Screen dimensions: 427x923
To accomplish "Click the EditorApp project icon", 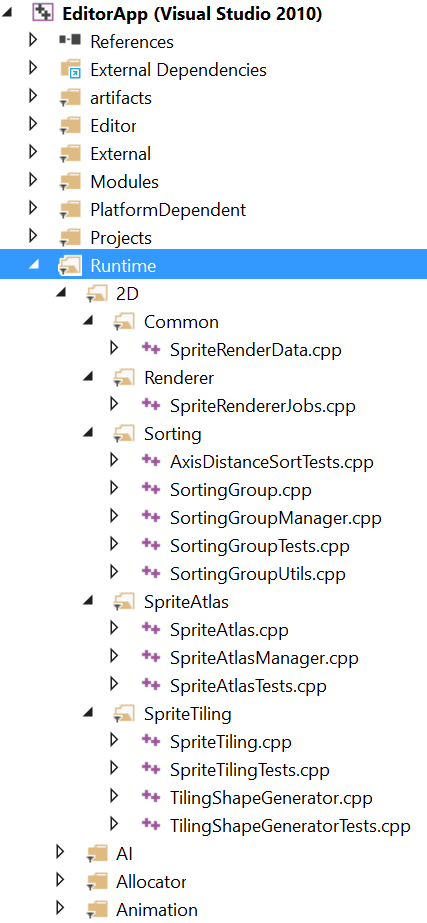I will pyautogui.click(x=44, y=14).
